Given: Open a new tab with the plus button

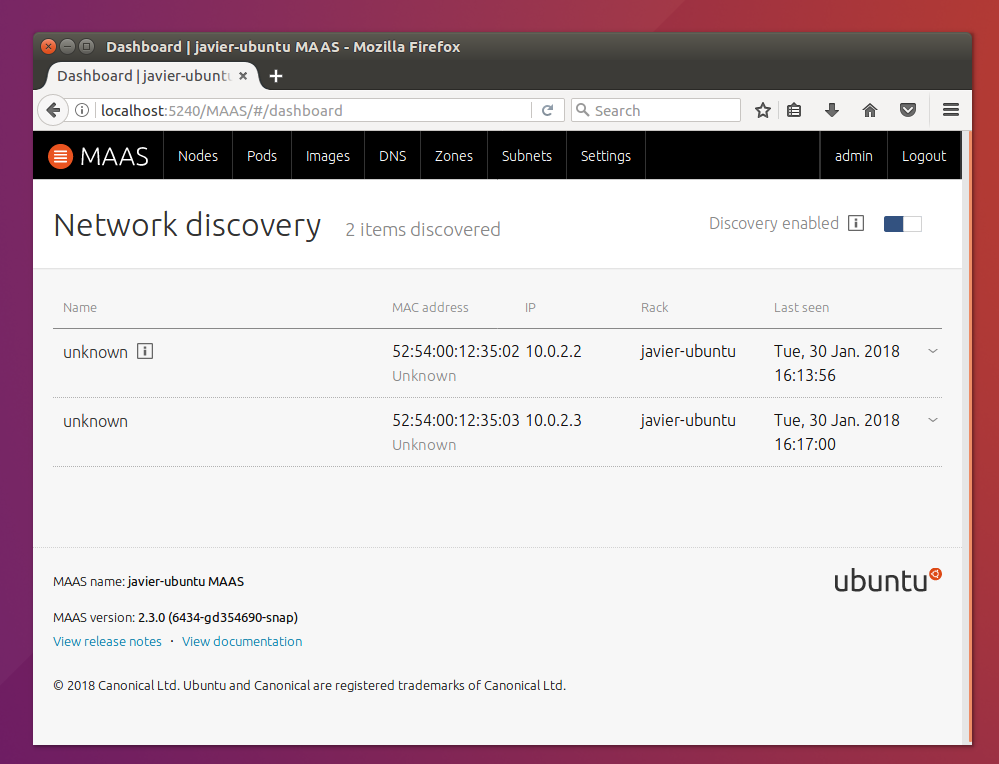Looking at the screenshot, I should 276,76.
